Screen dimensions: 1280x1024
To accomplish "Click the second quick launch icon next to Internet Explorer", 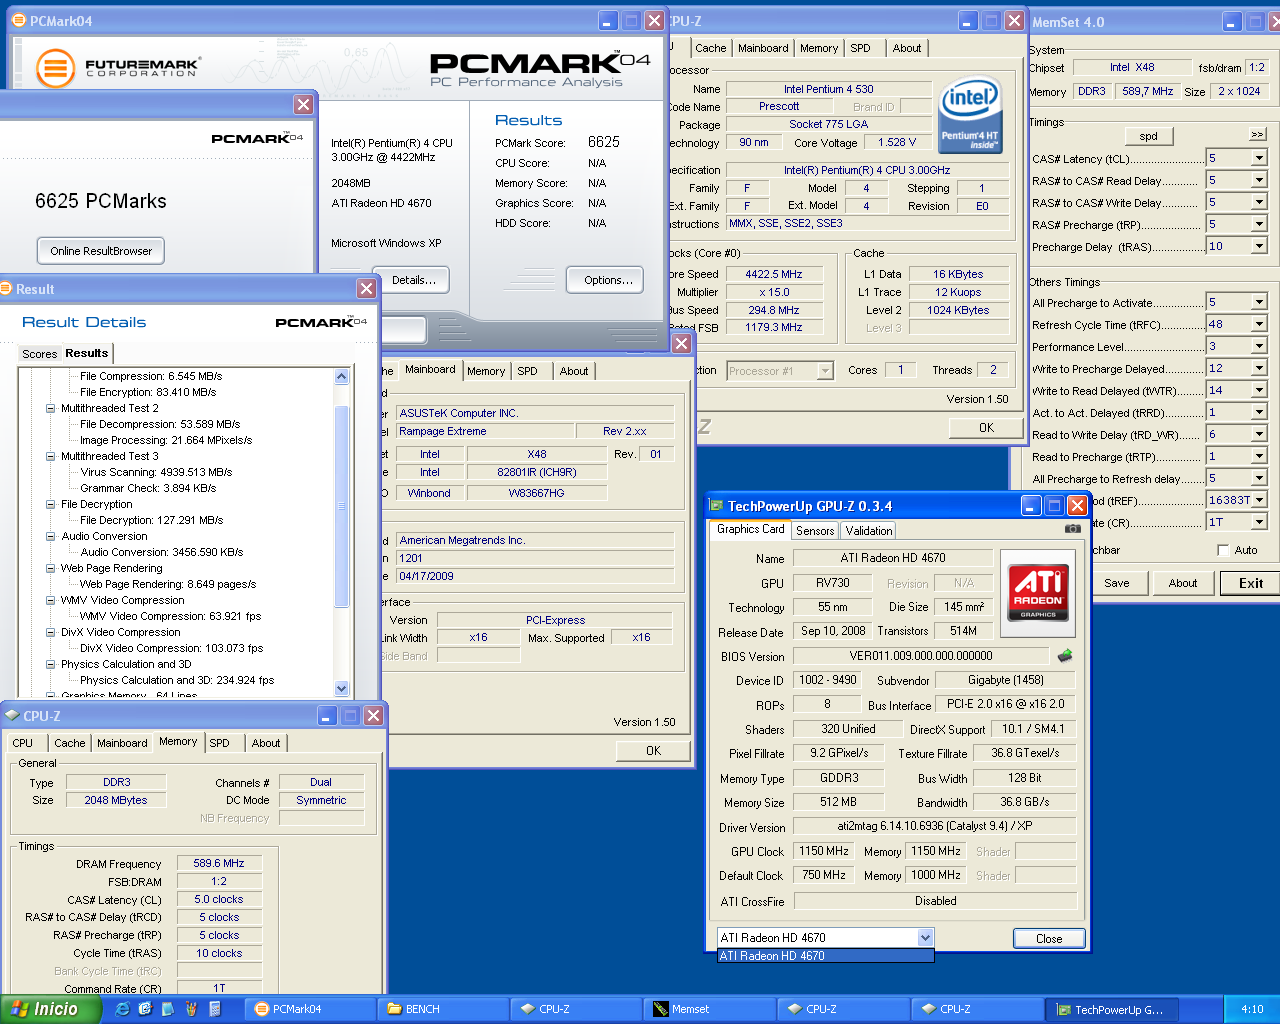I will [145, 1009].
